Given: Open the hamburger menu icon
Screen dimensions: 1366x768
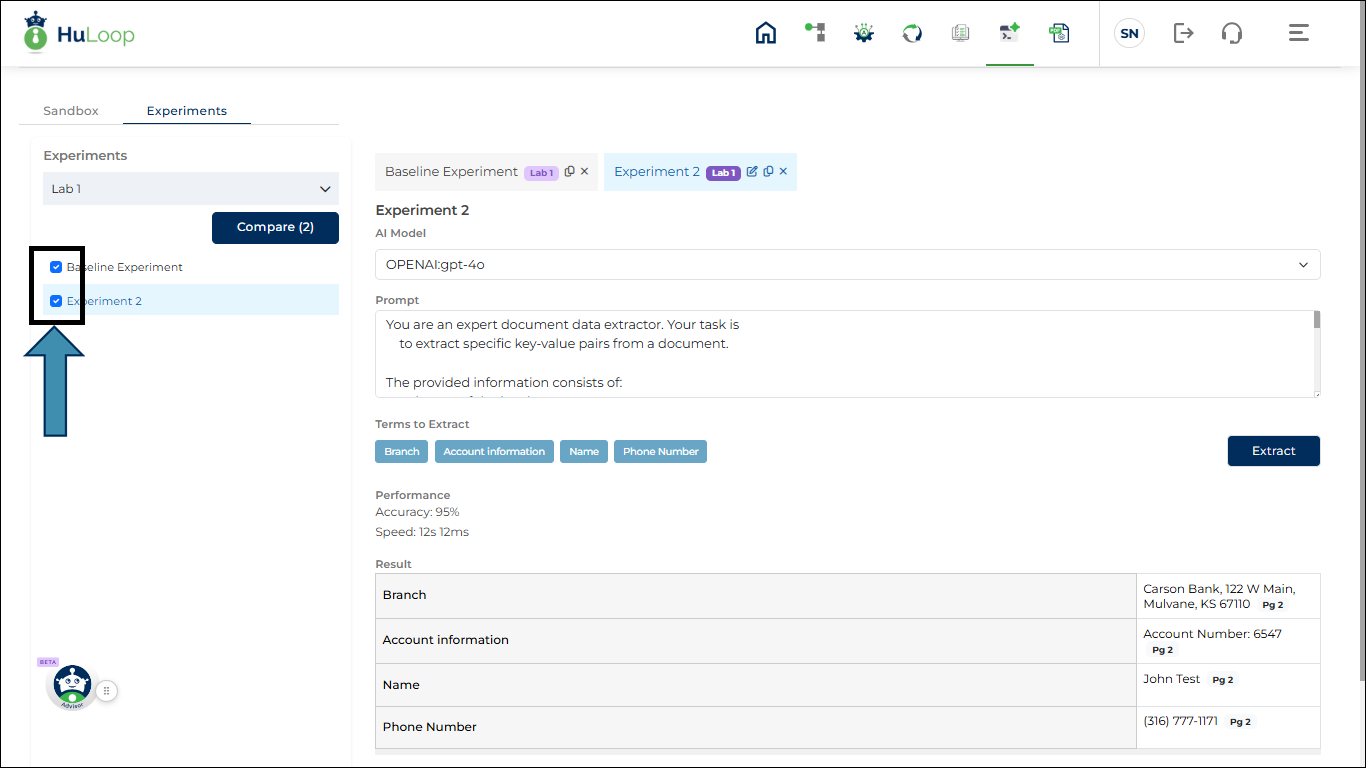Looking at the screenshot, I should (1298, 33).
